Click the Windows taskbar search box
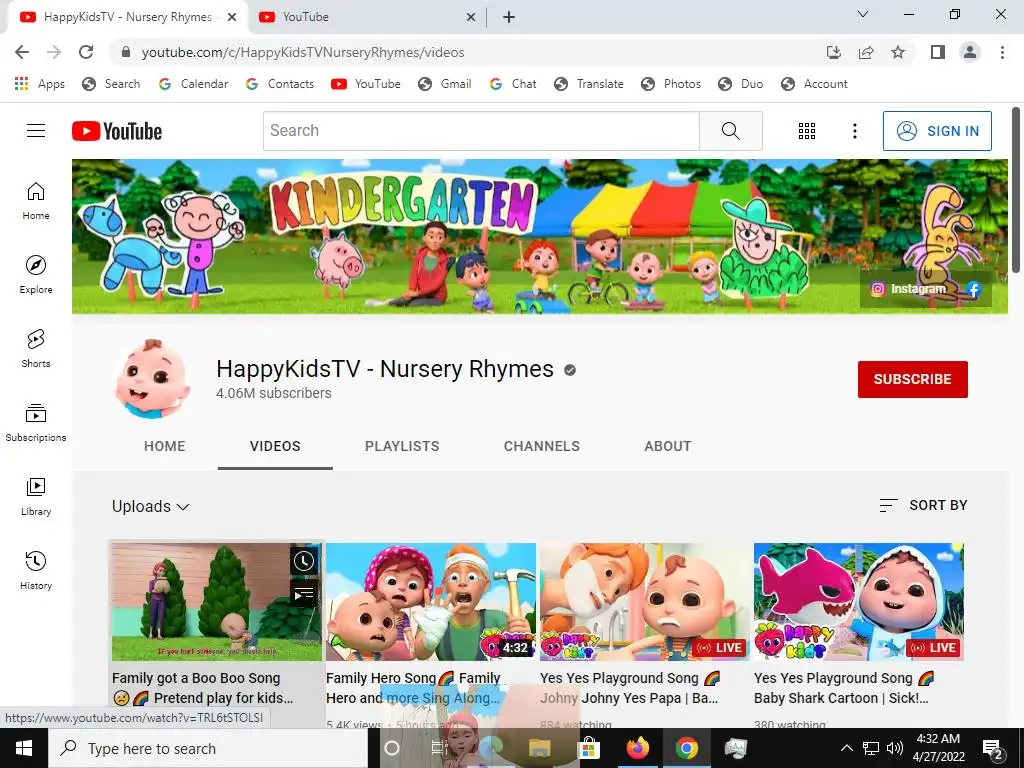The image size is (1024, 768). click(x=208, y=748)
